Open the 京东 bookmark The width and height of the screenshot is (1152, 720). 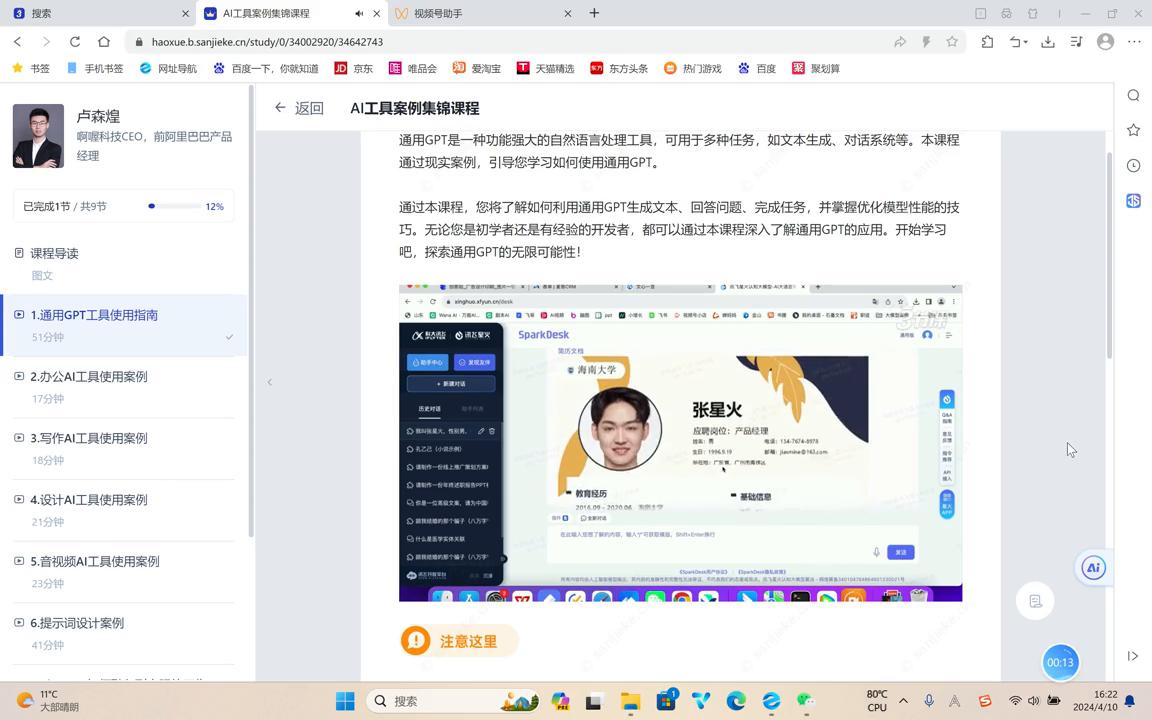(x=353, y=68)
